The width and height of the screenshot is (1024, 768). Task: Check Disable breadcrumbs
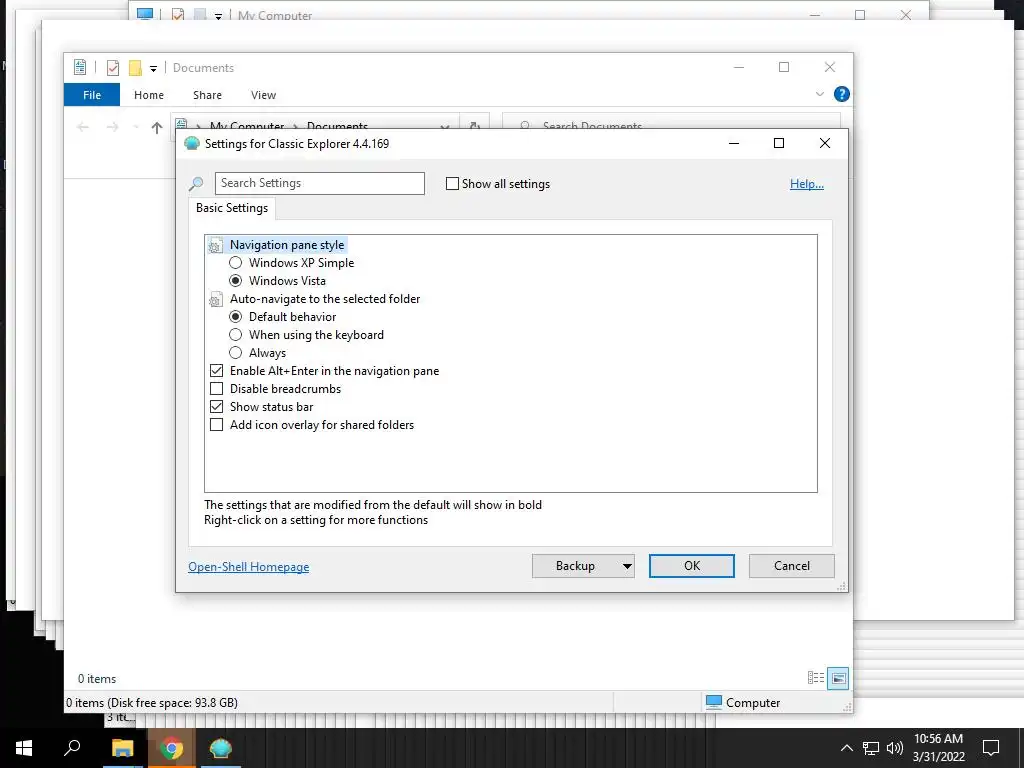click(x=216, y=389)
